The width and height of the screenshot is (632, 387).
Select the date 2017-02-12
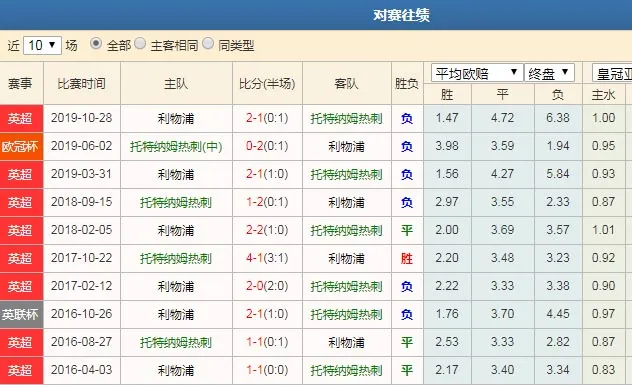click(81, 286)
